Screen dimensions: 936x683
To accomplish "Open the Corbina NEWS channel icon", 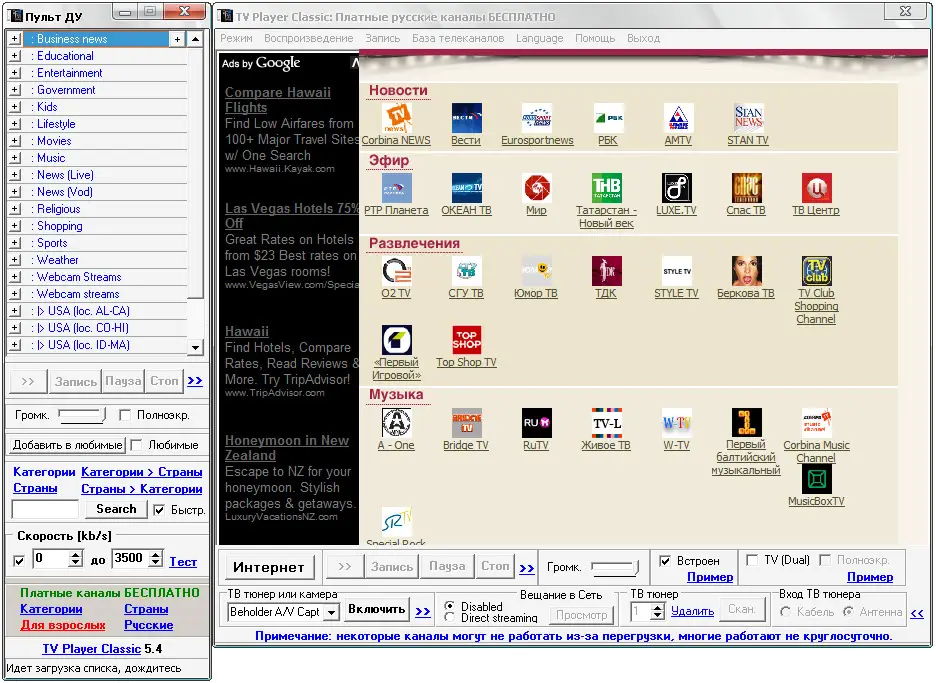I will (397, 118).
